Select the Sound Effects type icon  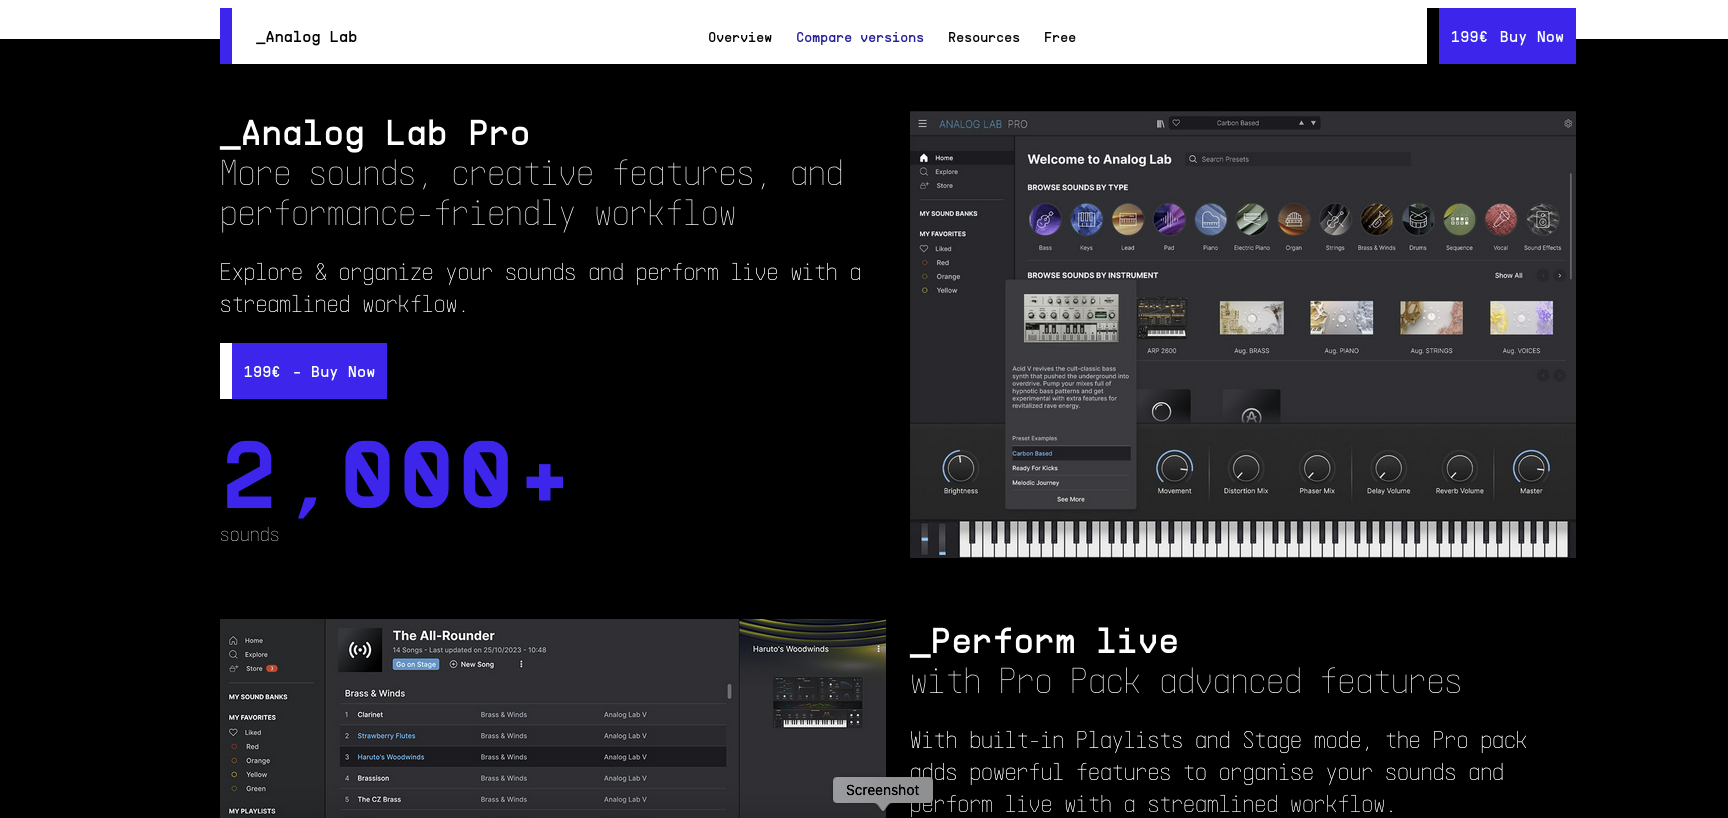point(1542,219)
